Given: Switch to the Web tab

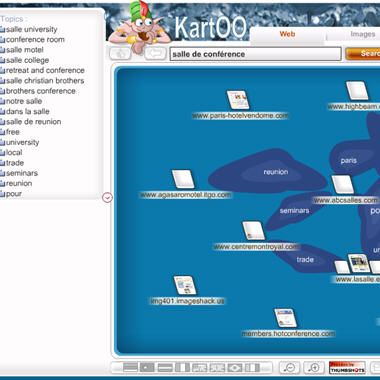Looking at the screenshot, I should pos(287,34).
